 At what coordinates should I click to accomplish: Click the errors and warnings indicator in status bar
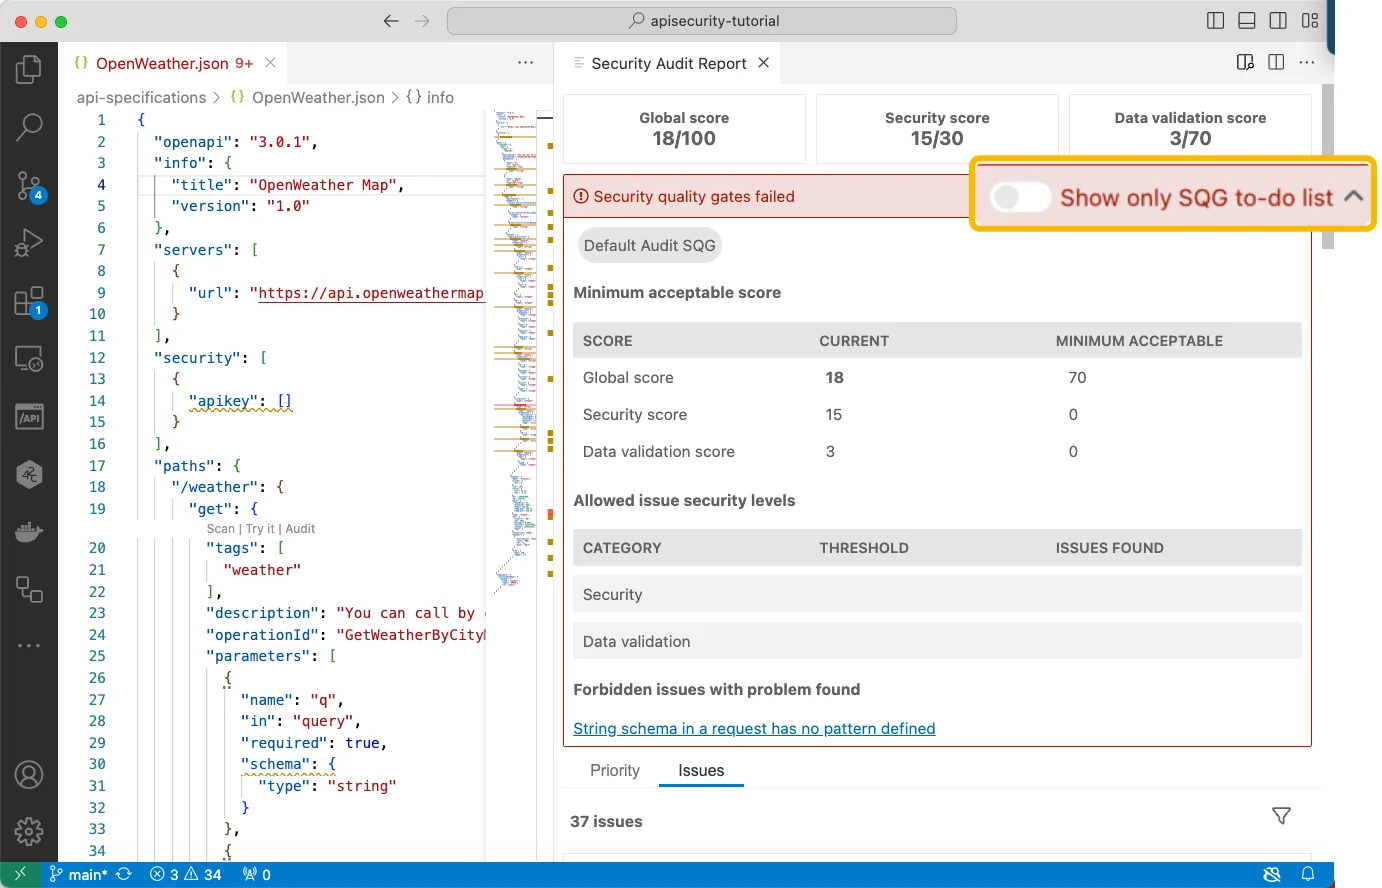coord(184,874)
